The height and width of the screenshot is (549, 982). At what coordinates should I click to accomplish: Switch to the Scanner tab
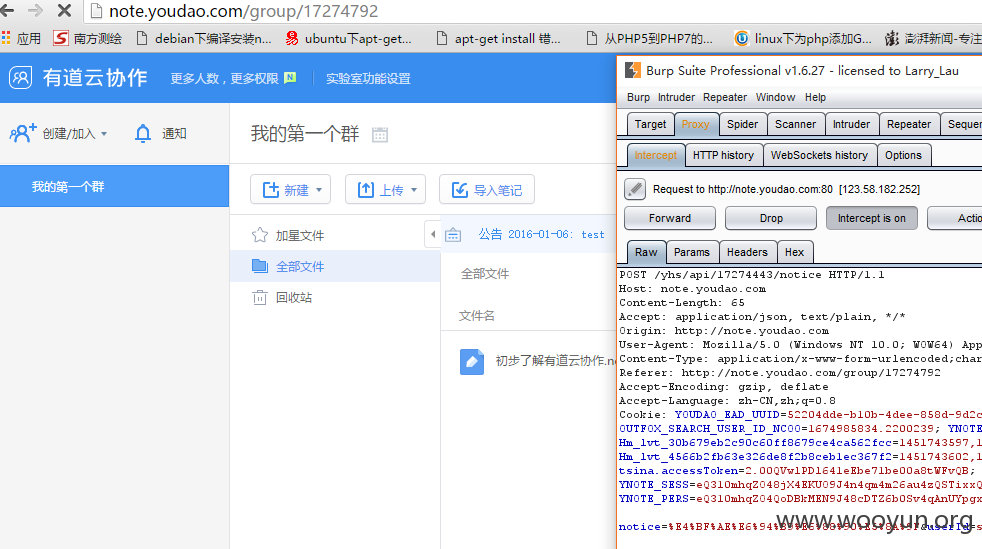tap(795, 124)
